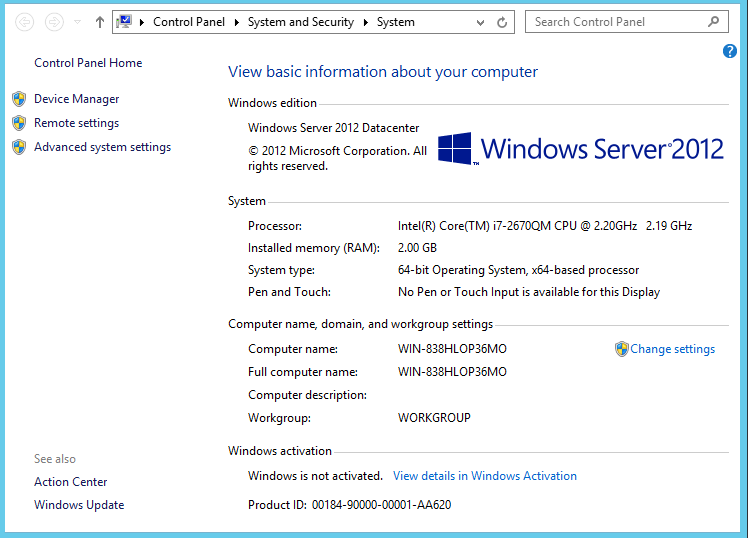750x538 pixels.
Task: Expand arrow after Control Panel breadcrumb
Action: [x=236, y=22]
